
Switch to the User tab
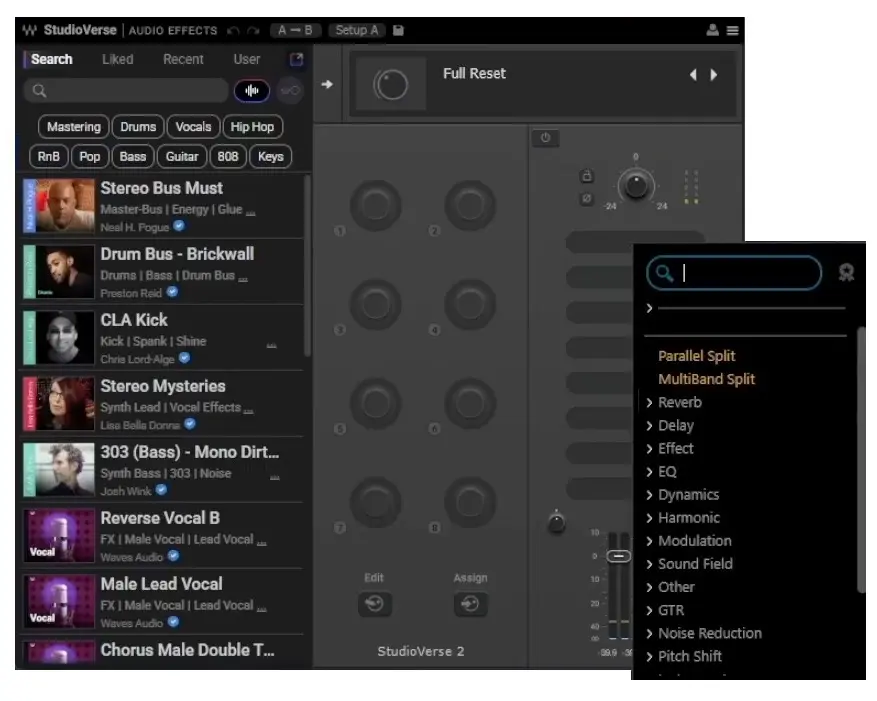(x=247, y=59)
